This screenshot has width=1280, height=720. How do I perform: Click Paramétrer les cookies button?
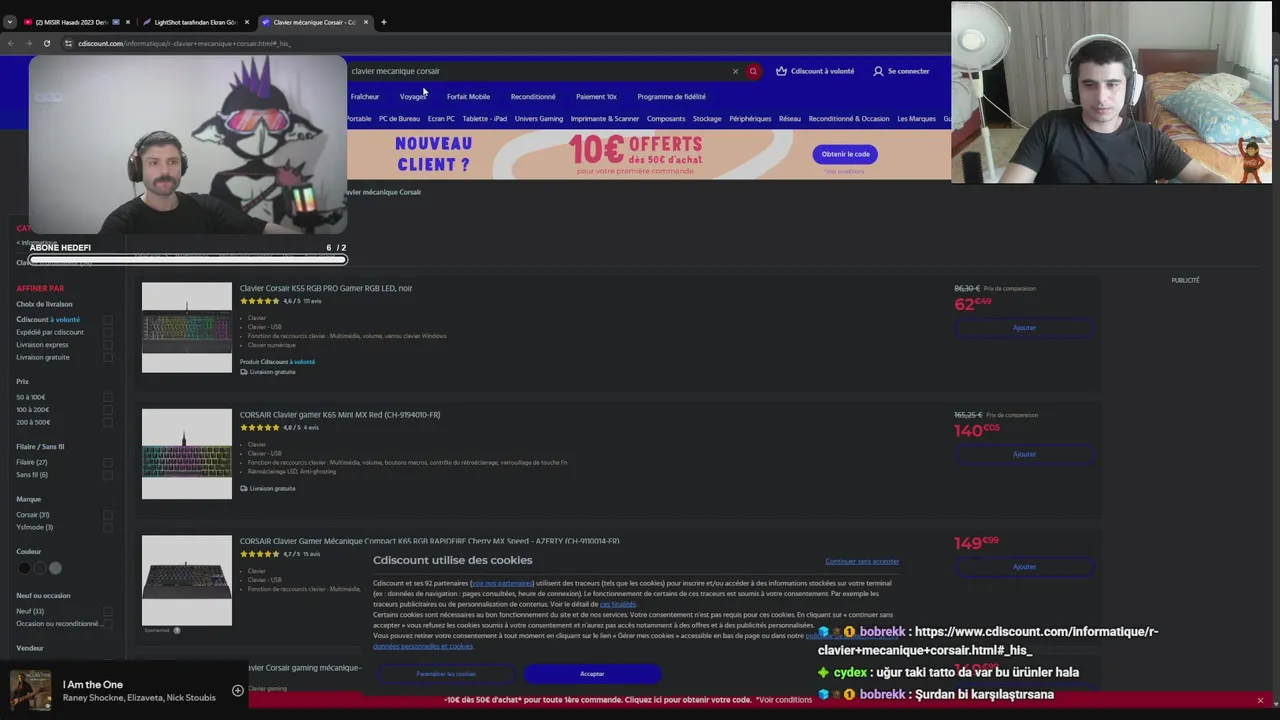coord(446,674)
